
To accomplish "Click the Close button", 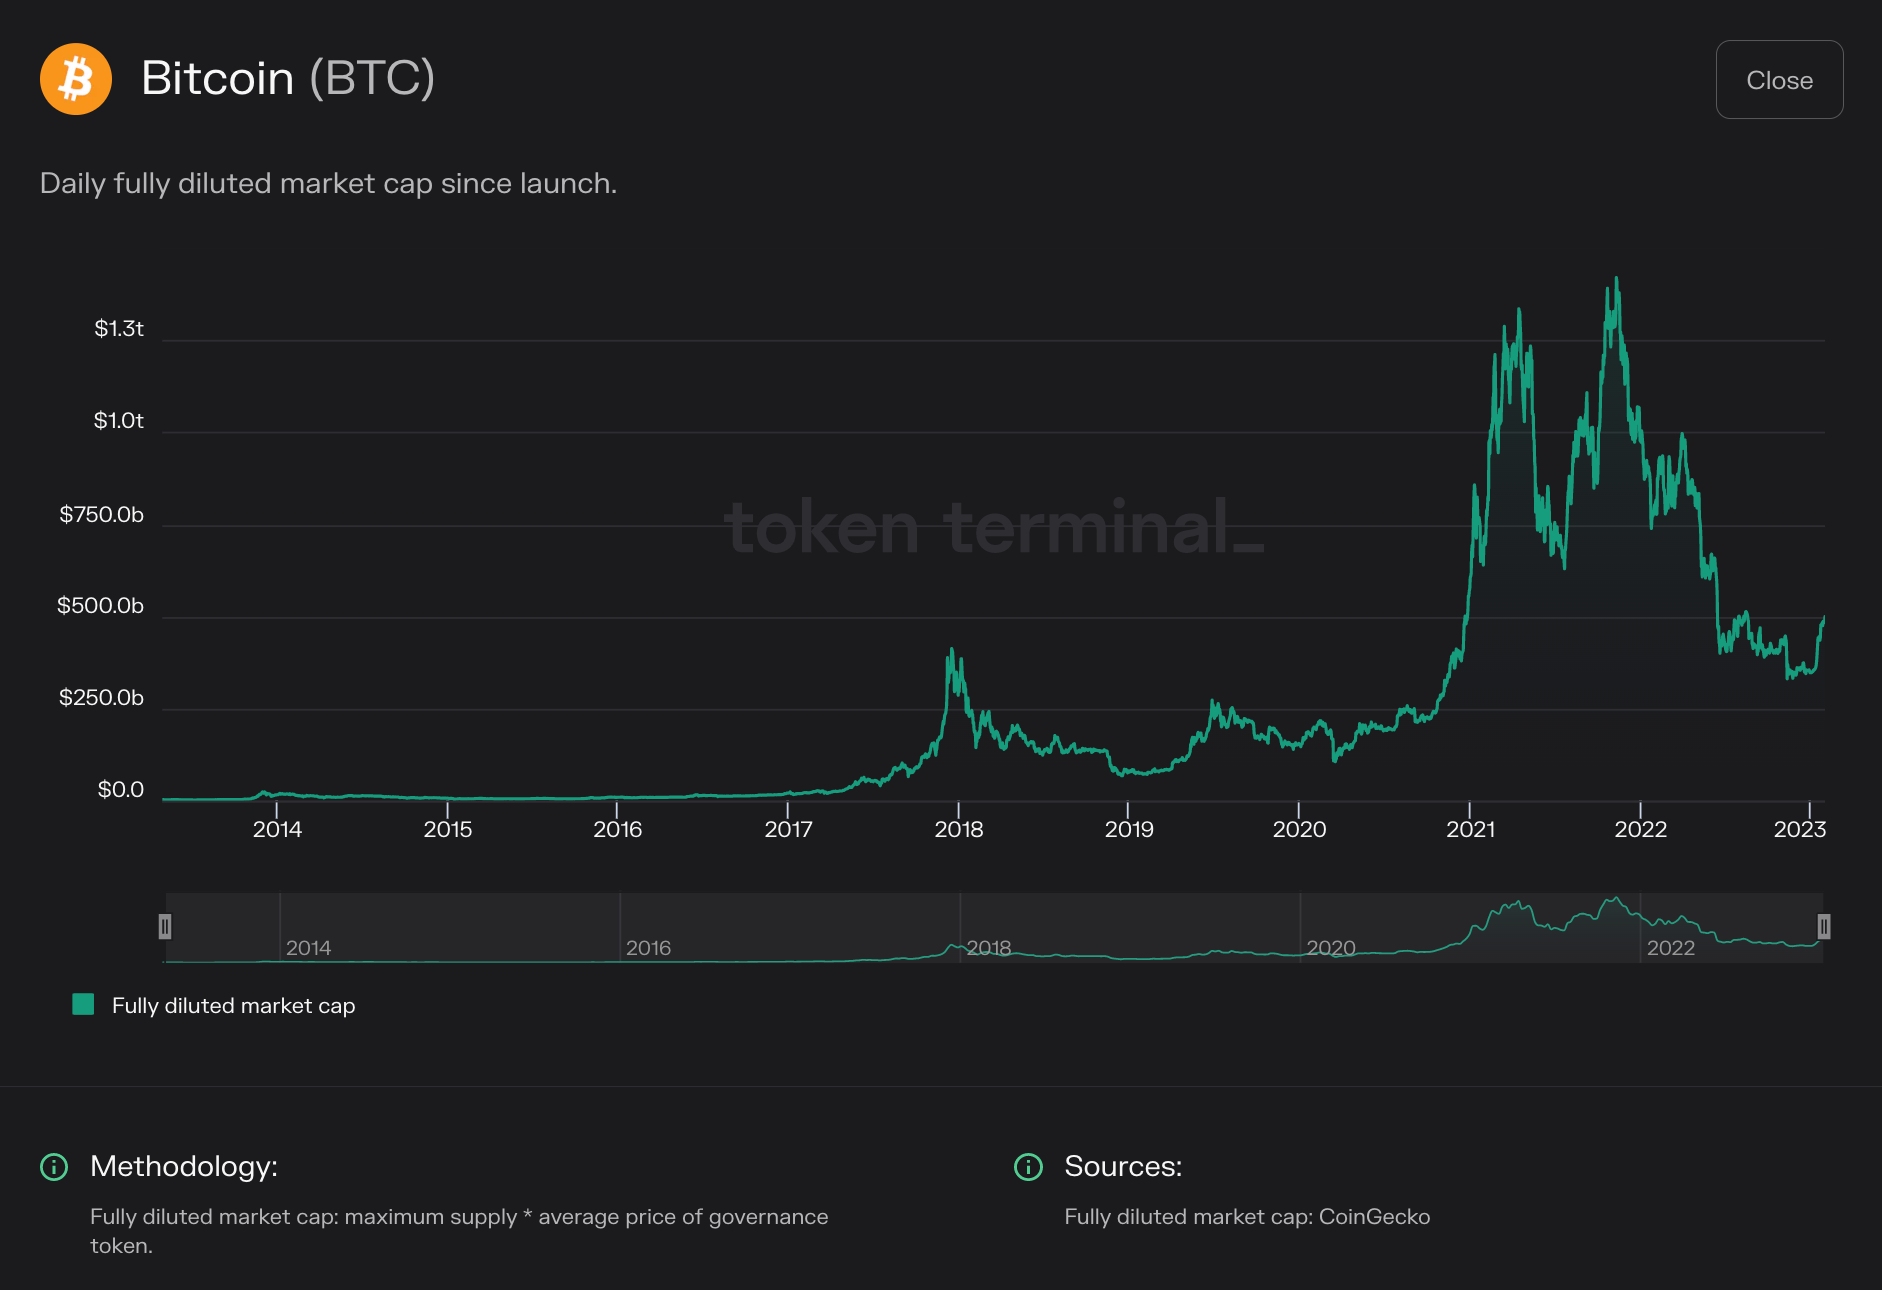I will point(1779,80).
